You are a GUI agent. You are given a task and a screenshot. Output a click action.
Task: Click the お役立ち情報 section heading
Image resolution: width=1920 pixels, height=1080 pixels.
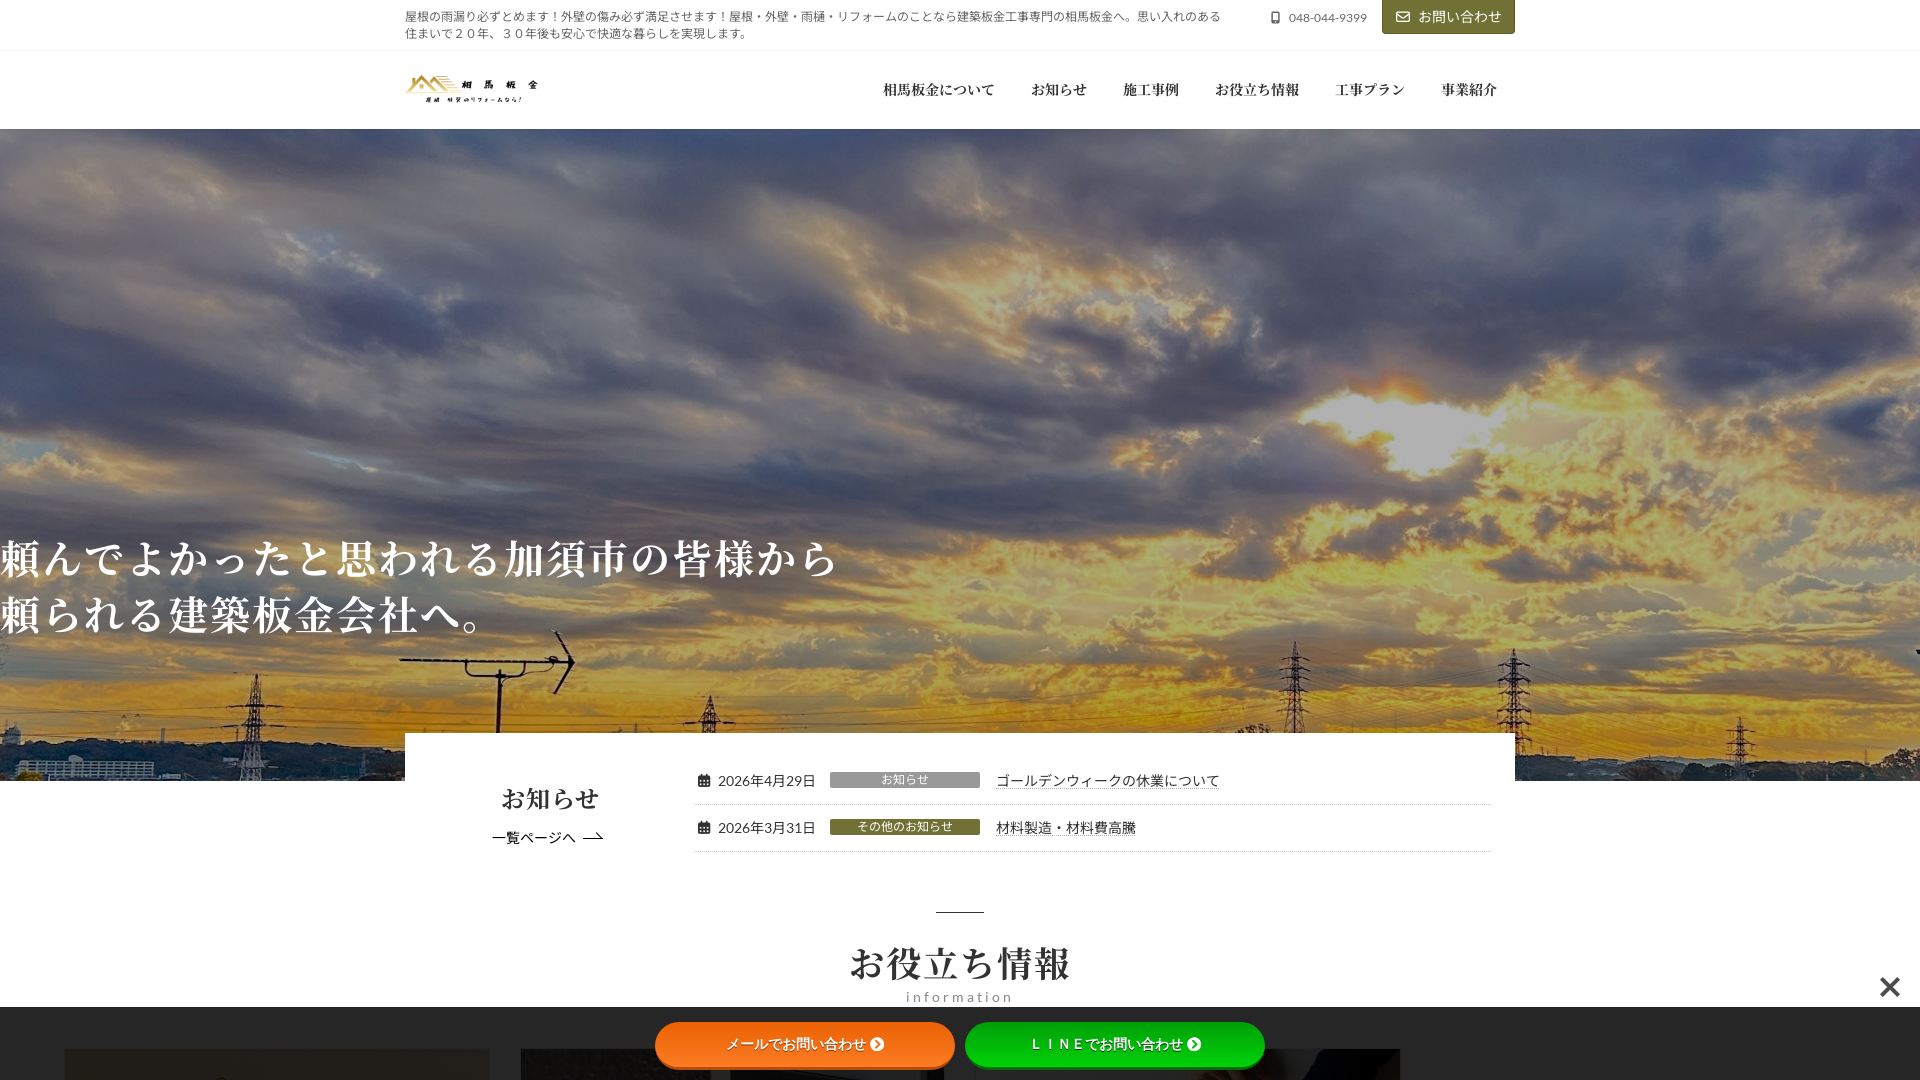pos(960,964)
